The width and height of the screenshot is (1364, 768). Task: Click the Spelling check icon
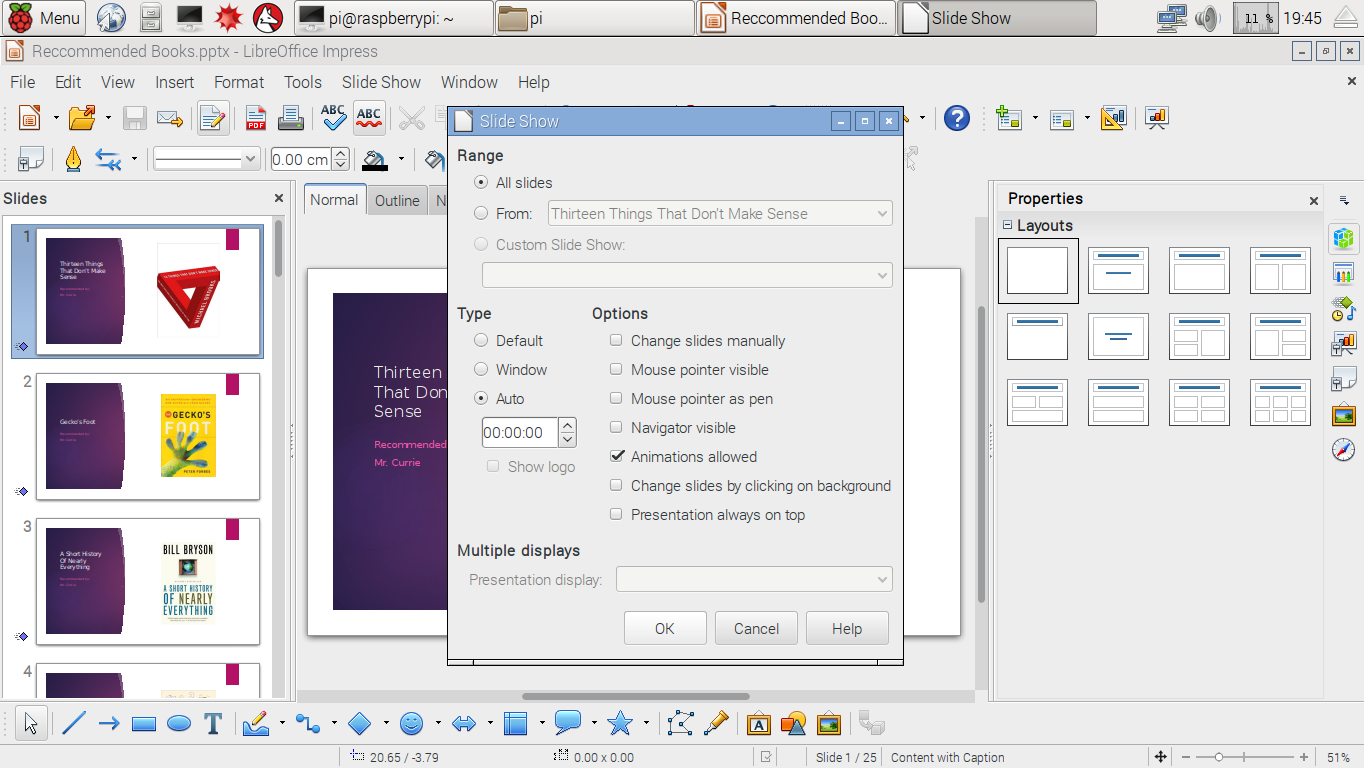[333, 118]
